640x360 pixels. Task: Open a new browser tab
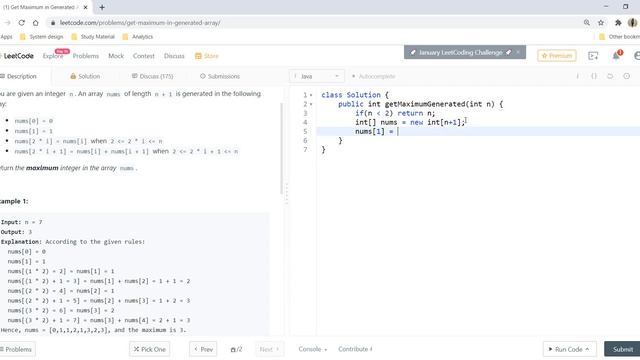(102, 7)
